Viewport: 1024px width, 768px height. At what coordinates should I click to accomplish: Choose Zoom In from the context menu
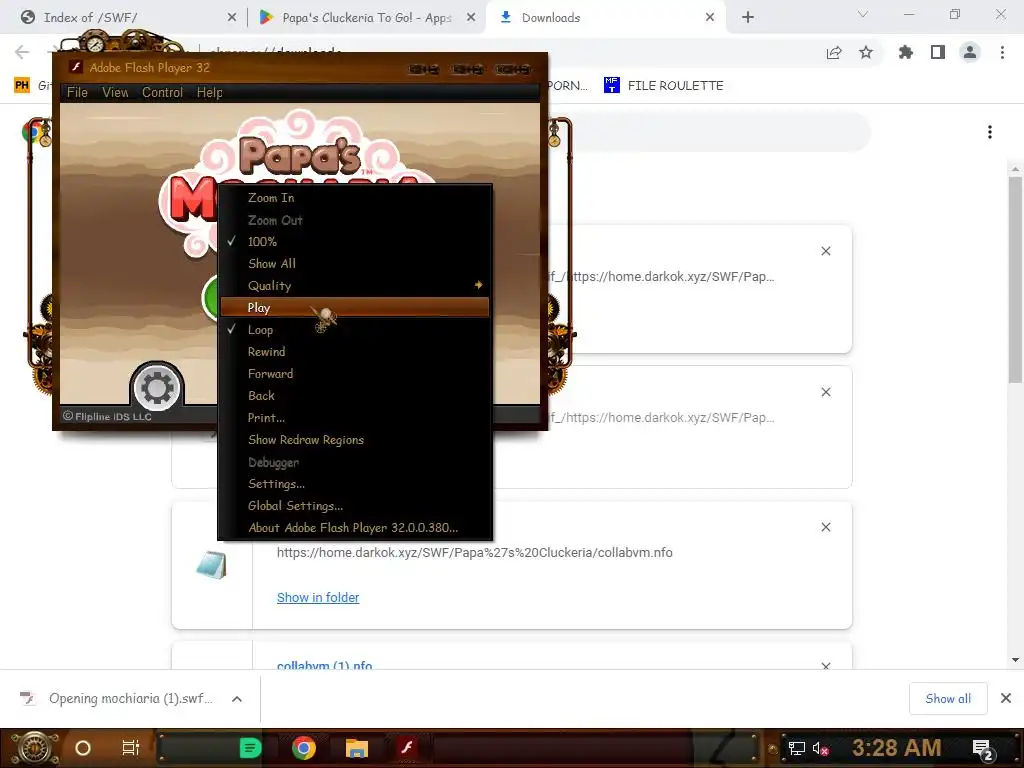(355, 198)
